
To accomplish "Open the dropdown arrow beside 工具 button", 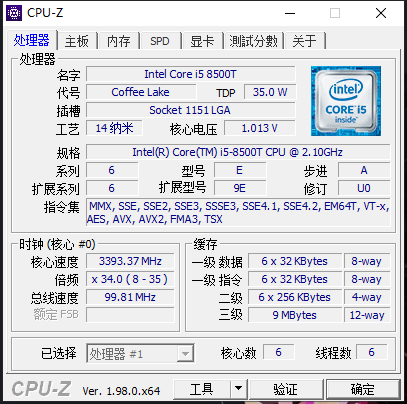I will pyautogui.click(x=238, y=389).
